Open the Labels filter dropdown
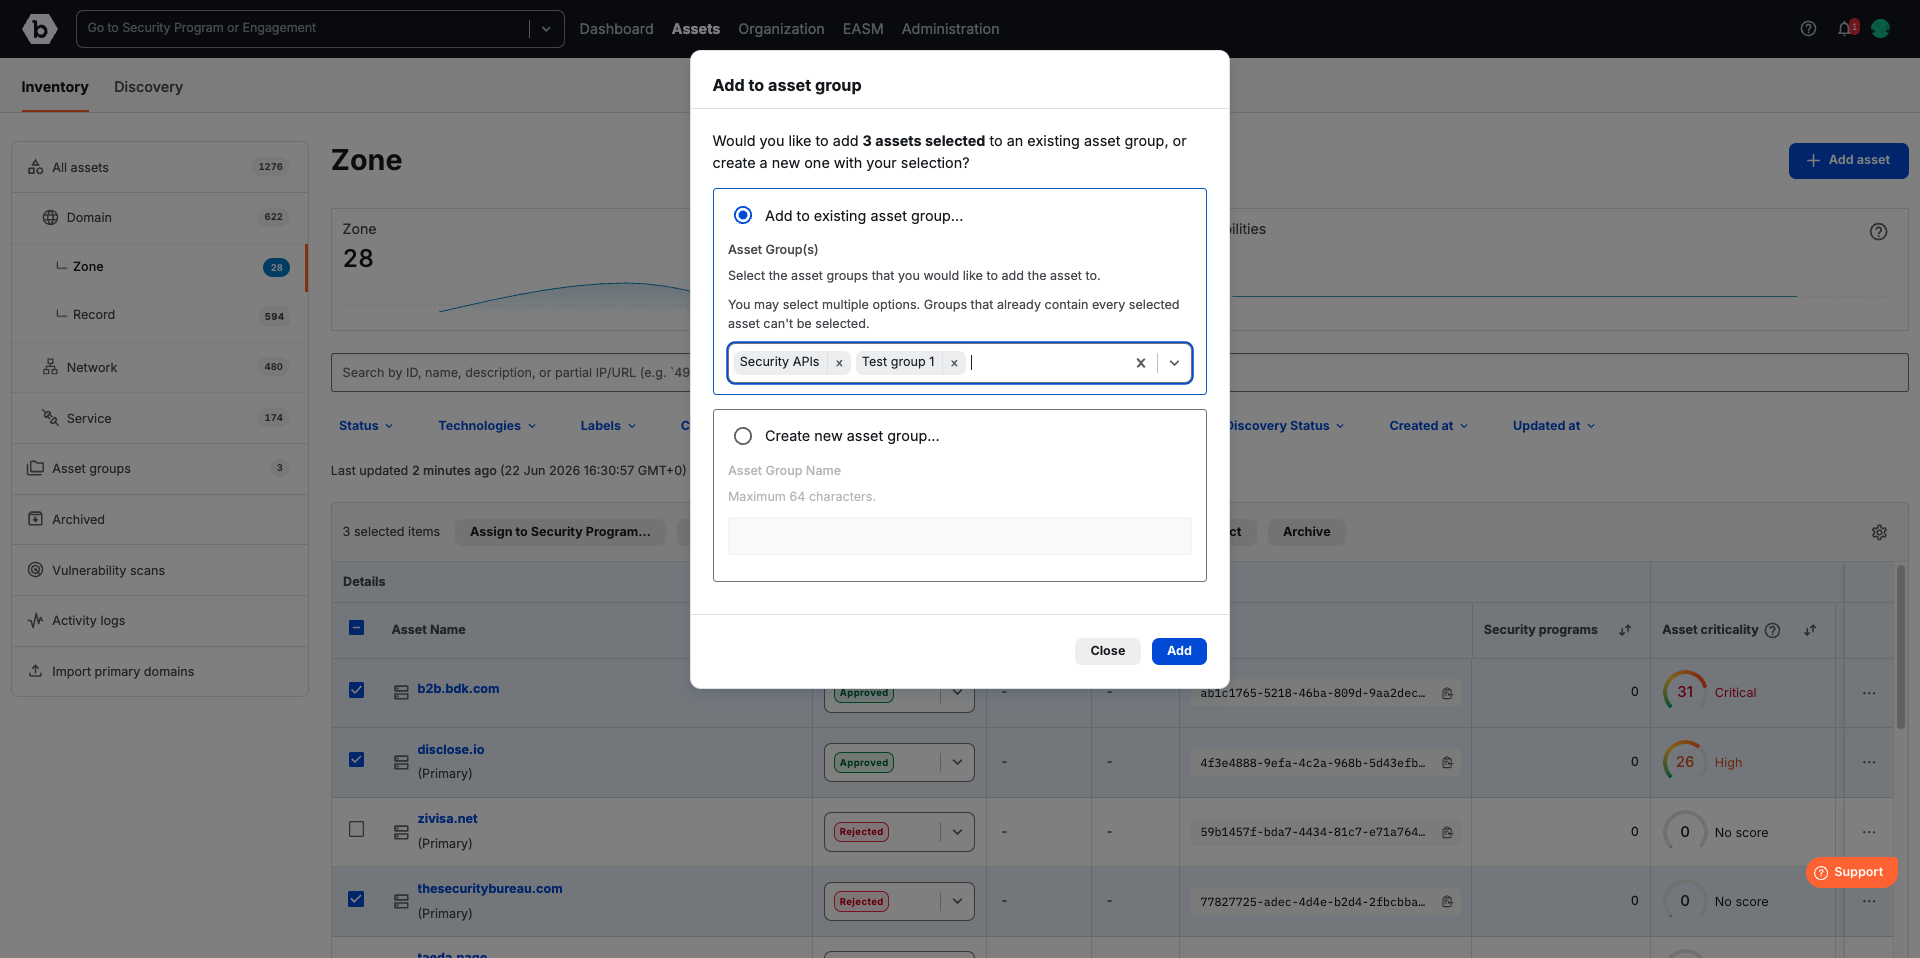 pyautogui.click(x=608, y=426)
